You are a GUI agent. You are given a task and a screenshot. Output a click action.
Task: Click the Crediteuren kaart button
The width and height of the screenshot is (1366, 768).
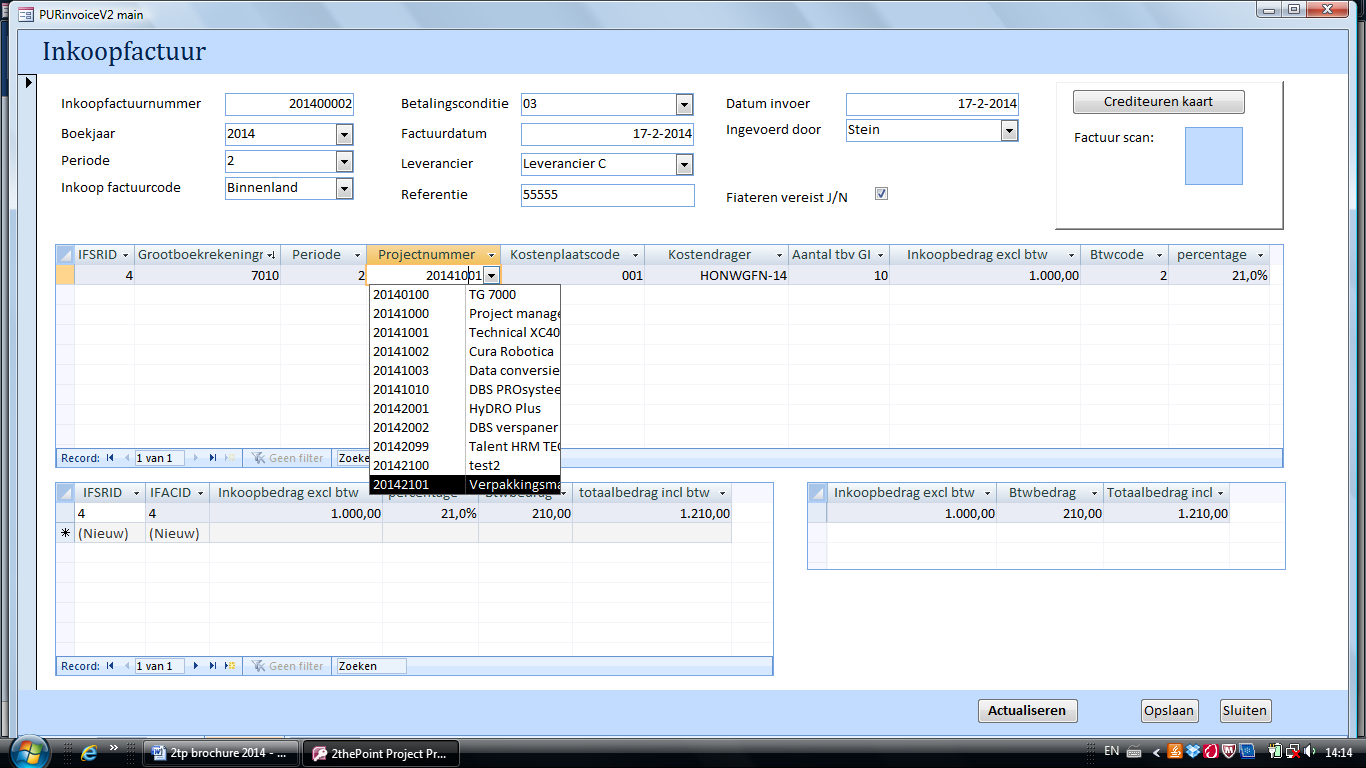point(1158,102)
